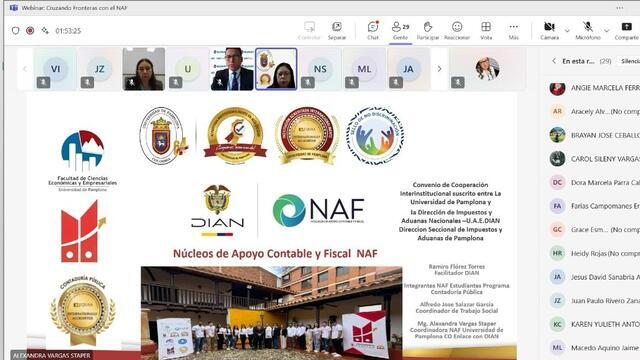Click the red recording indicator
This screenshot has width=640, height=360.
tap(30, 31)
